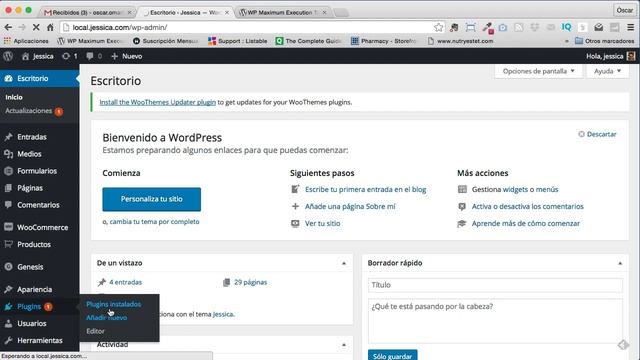Open the 4 entradas link
This screenshot has width=640, height=360.
[125, 282]
